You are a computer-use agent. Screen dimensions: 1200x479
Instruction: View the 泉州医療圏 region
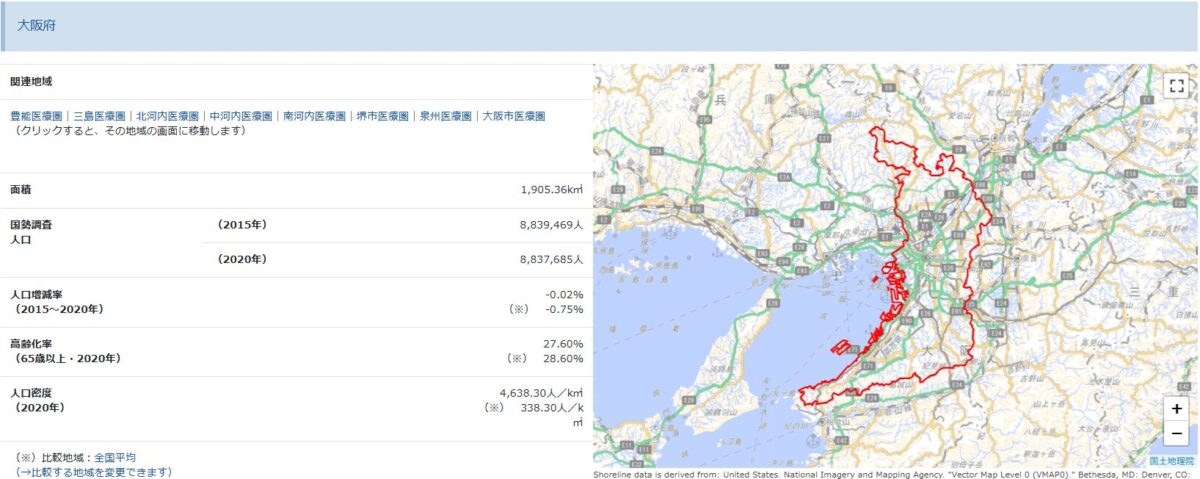445,116
